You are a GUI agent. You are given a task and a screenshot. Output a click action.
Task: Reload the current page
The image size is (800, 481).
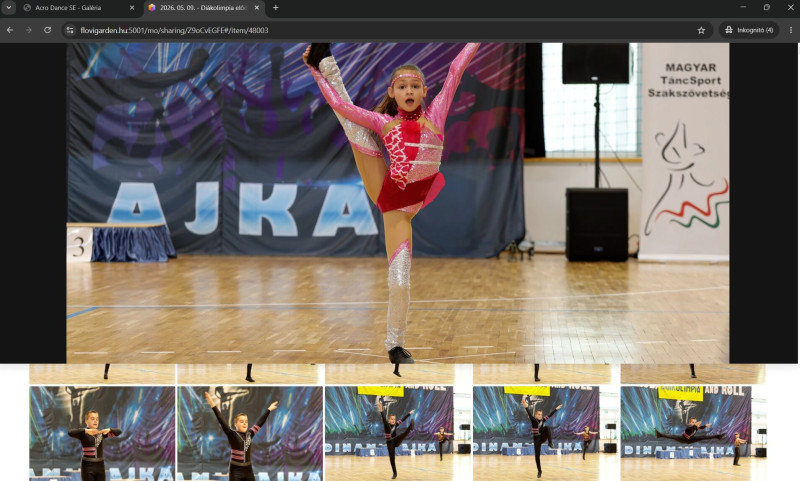click(x=47, y=30)
